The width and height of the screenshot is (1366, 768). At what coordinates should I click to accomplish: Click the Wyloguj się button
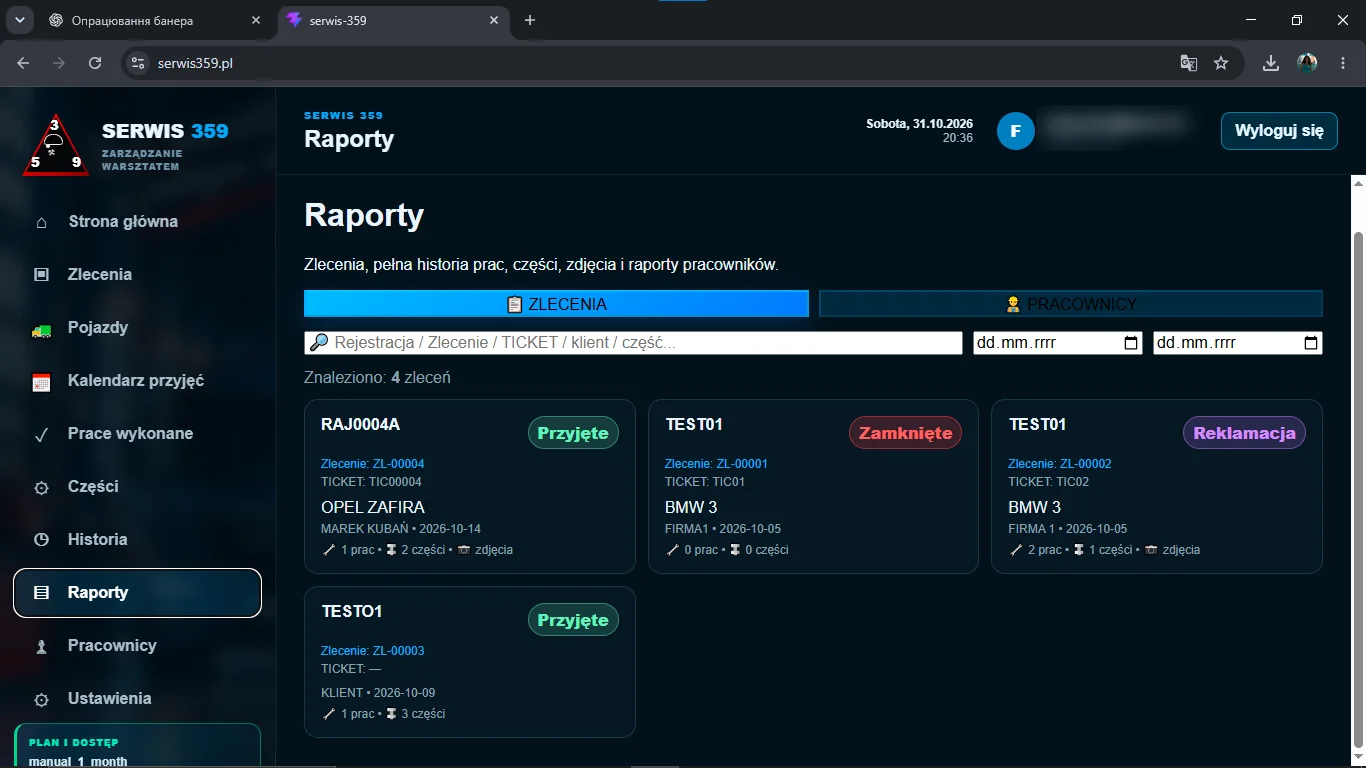coord(1279,131)
